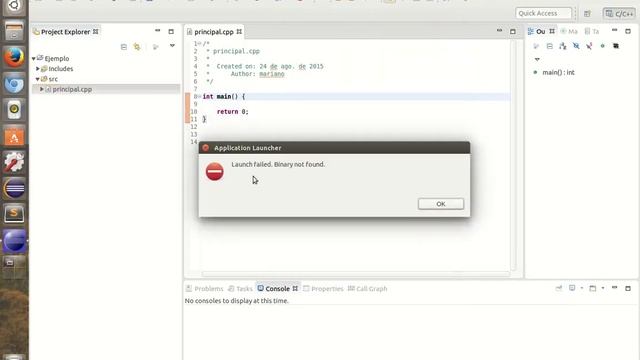
Task: Switch to the principal.cpp editor tab
Action: pos(213,31)
